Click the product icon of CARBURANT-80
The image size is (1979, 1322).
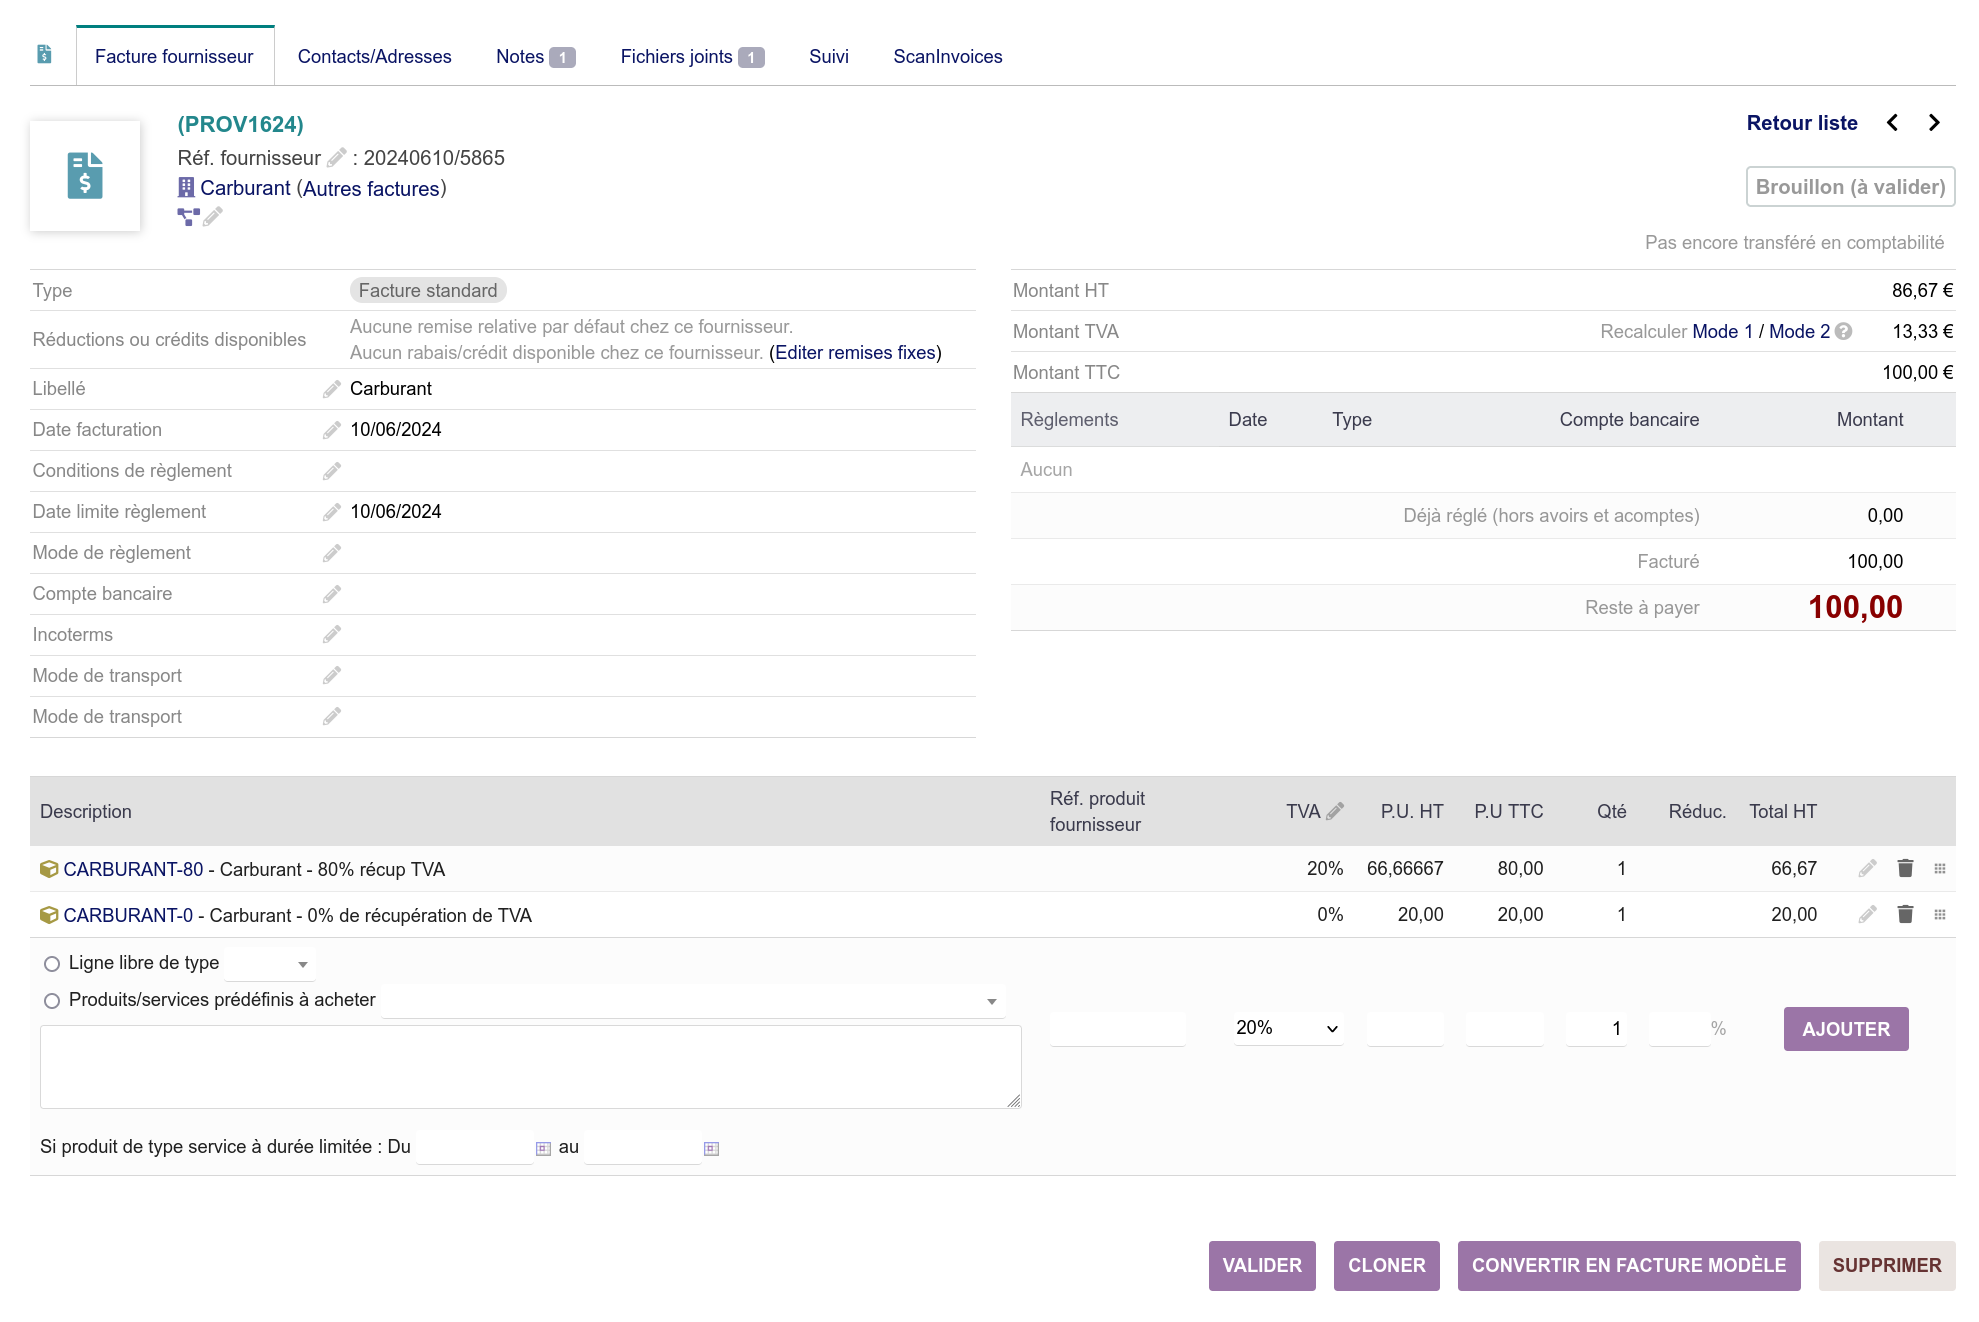point(49,869)
